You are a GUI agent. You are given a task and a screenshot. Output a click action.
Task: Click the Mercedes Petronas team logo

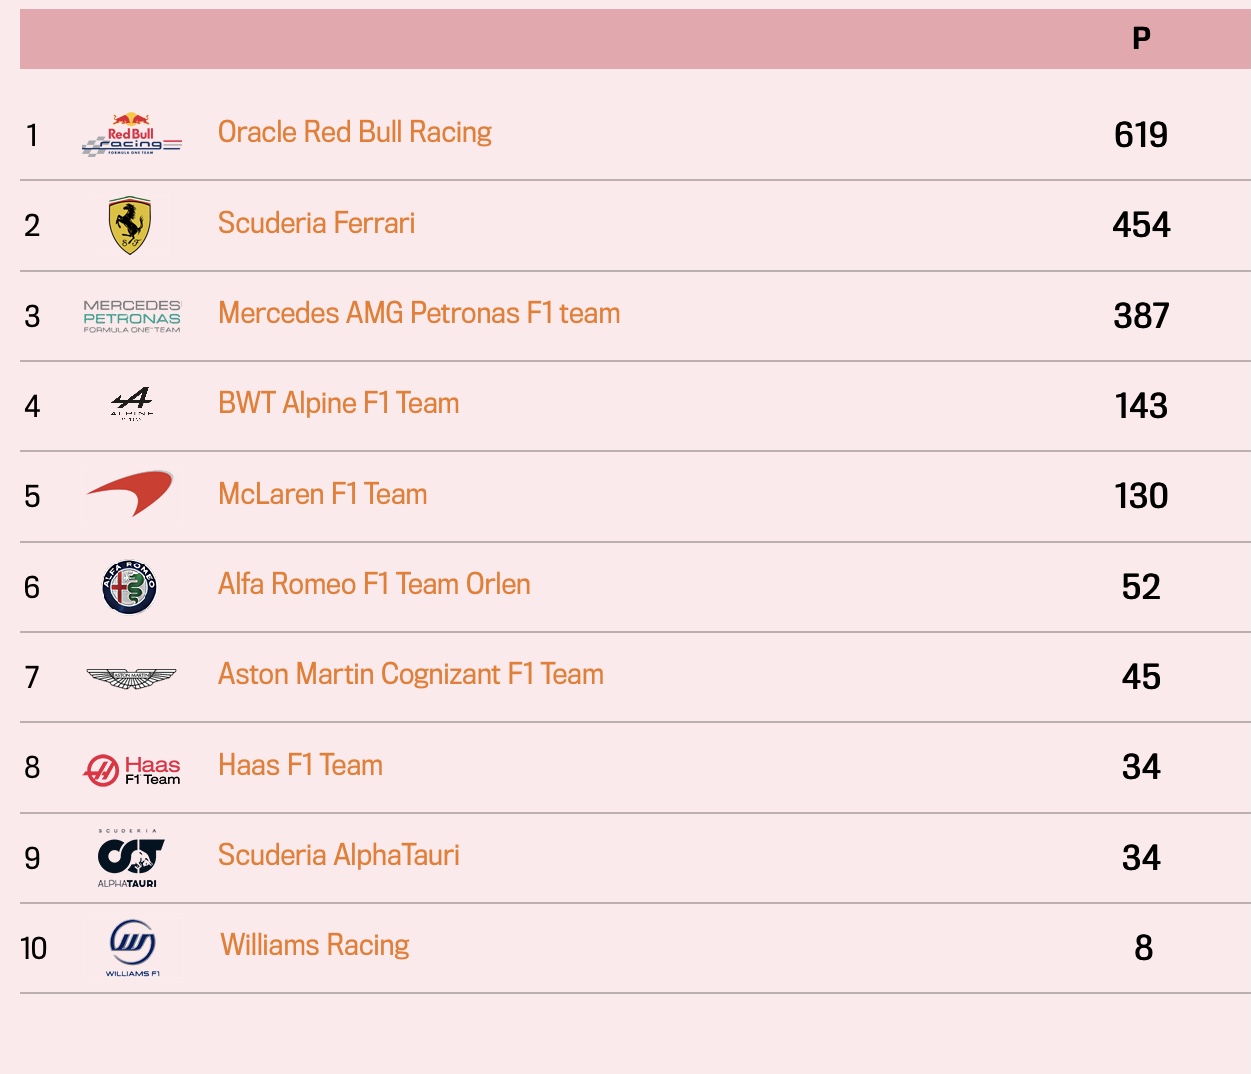[x=132, y=316]
